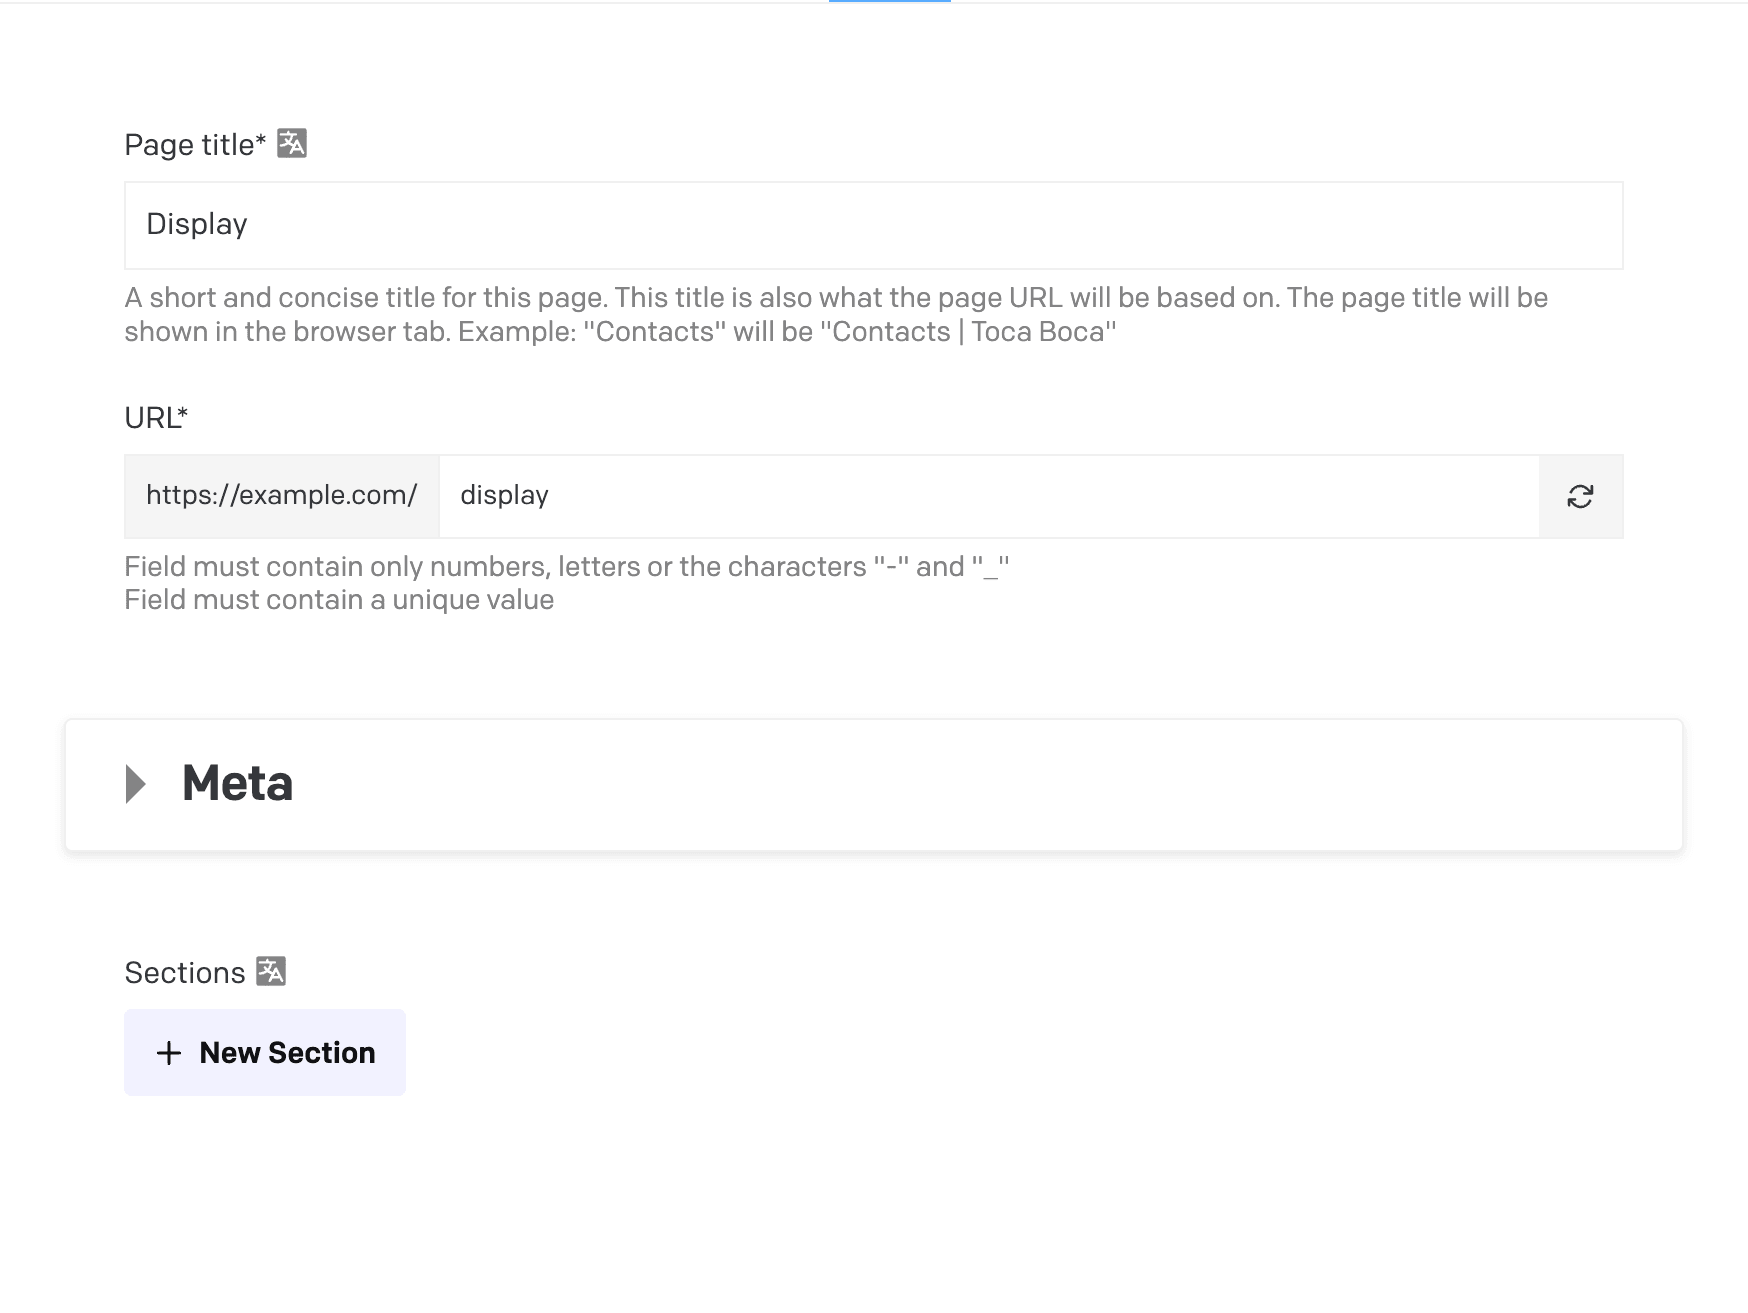This screenshot has height=1313, width=1748.
Task: Select the blue highlighted tab at top
Action: pos(889,2)
